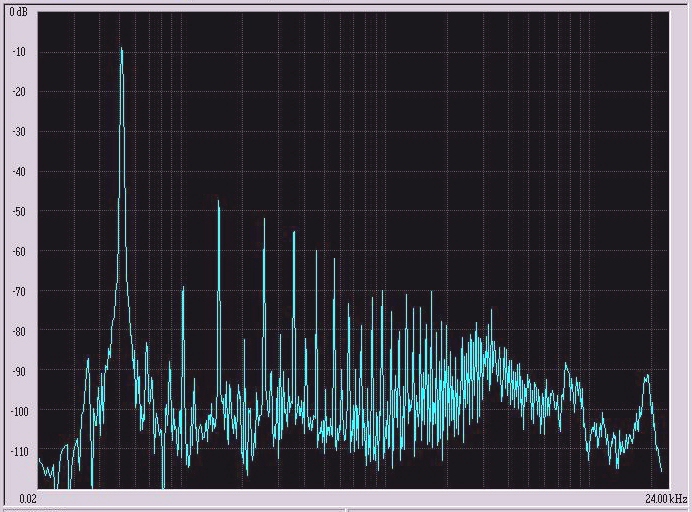This screenshot has width=692, height=512.
Task: Click the -110 axis label
Action: tap(19, 452)
